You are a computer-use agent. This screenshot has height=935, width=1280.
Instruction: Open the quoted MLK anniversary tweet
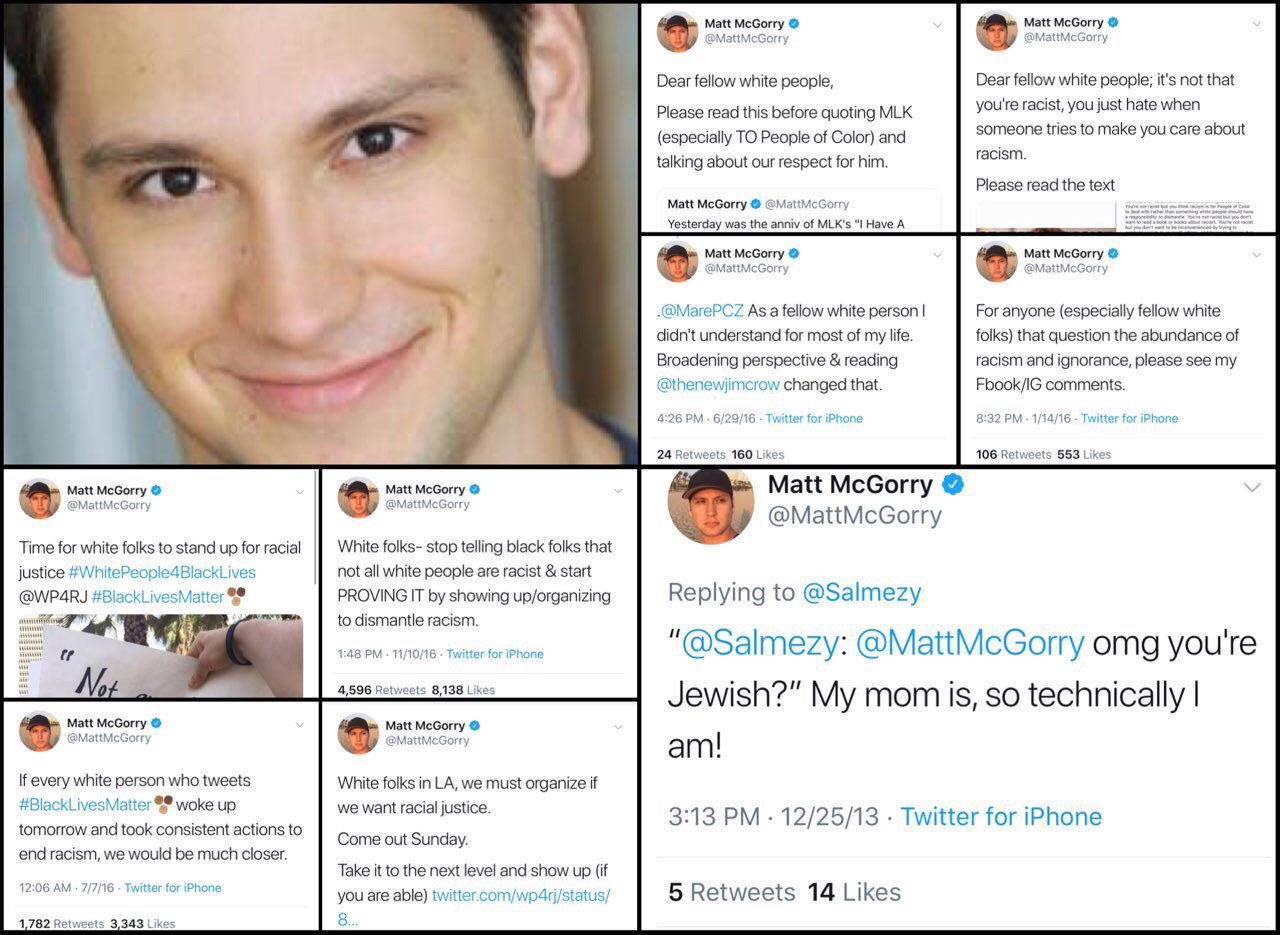click(798, 213)
